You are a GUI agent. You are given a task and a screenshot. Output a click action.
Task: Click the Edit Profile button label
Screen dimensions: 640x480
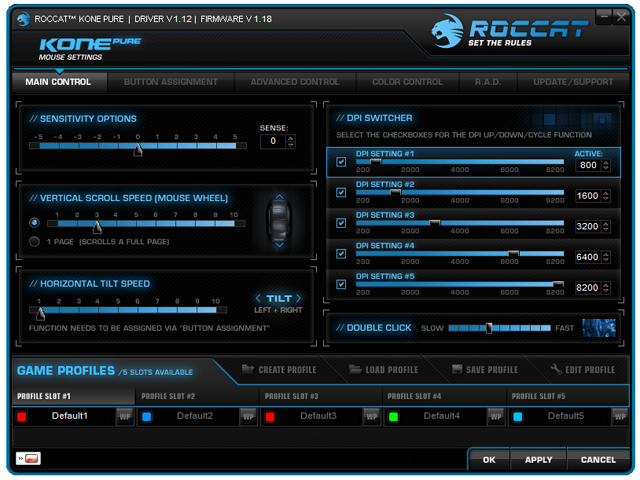click(590, 370)
